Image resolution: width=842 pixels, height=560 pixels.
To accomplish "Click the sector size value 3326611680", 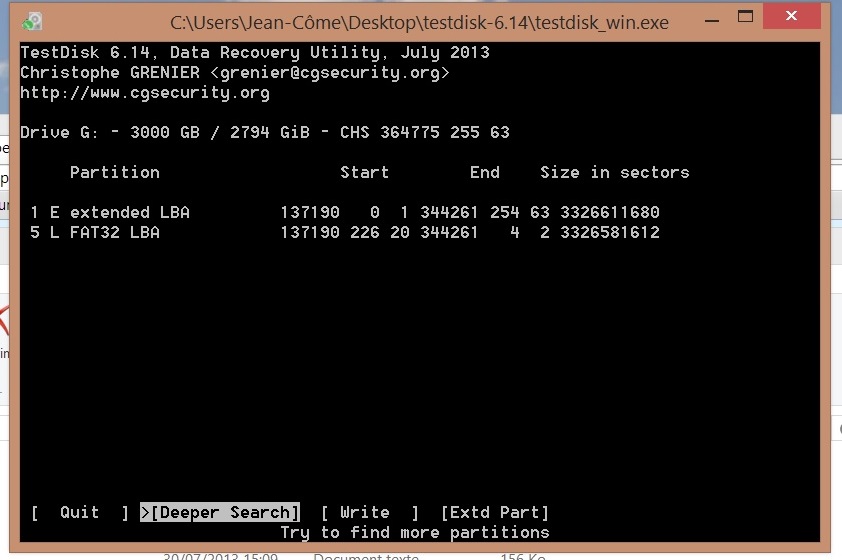I will [x=610, y=213].
